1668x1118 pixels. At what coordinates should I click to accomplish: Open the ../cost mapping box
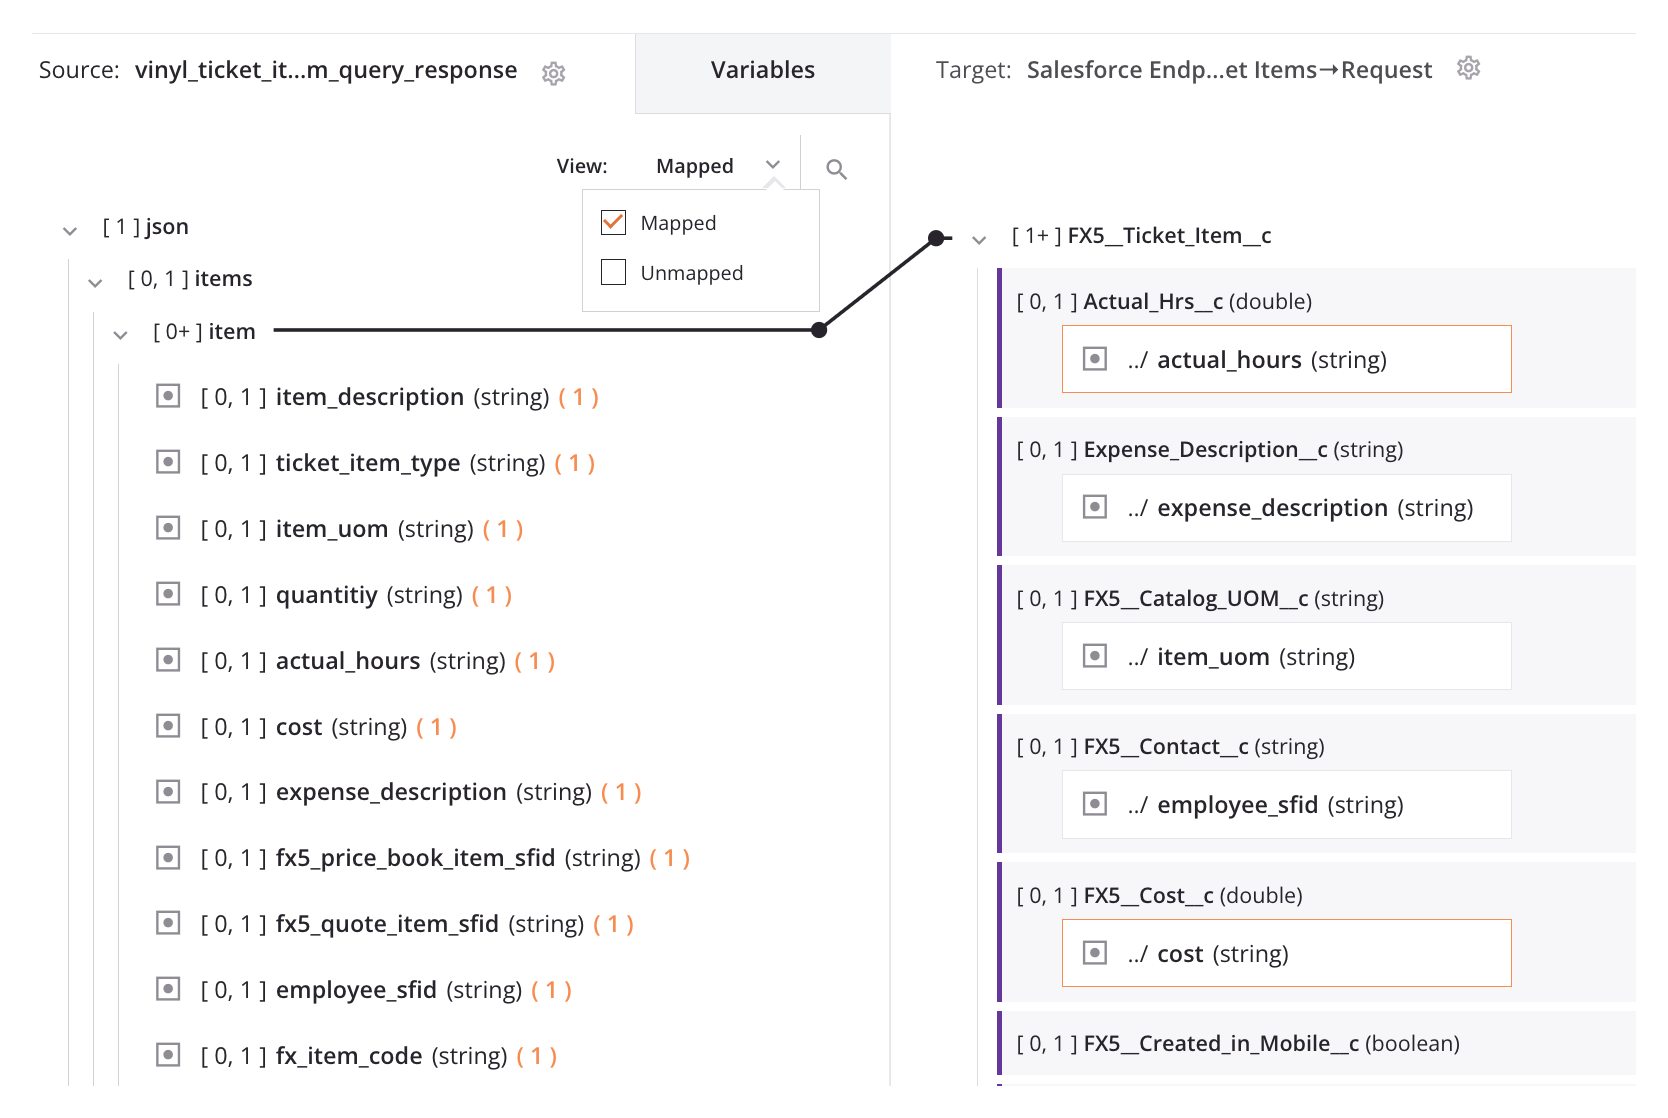tap(1286, 953)
